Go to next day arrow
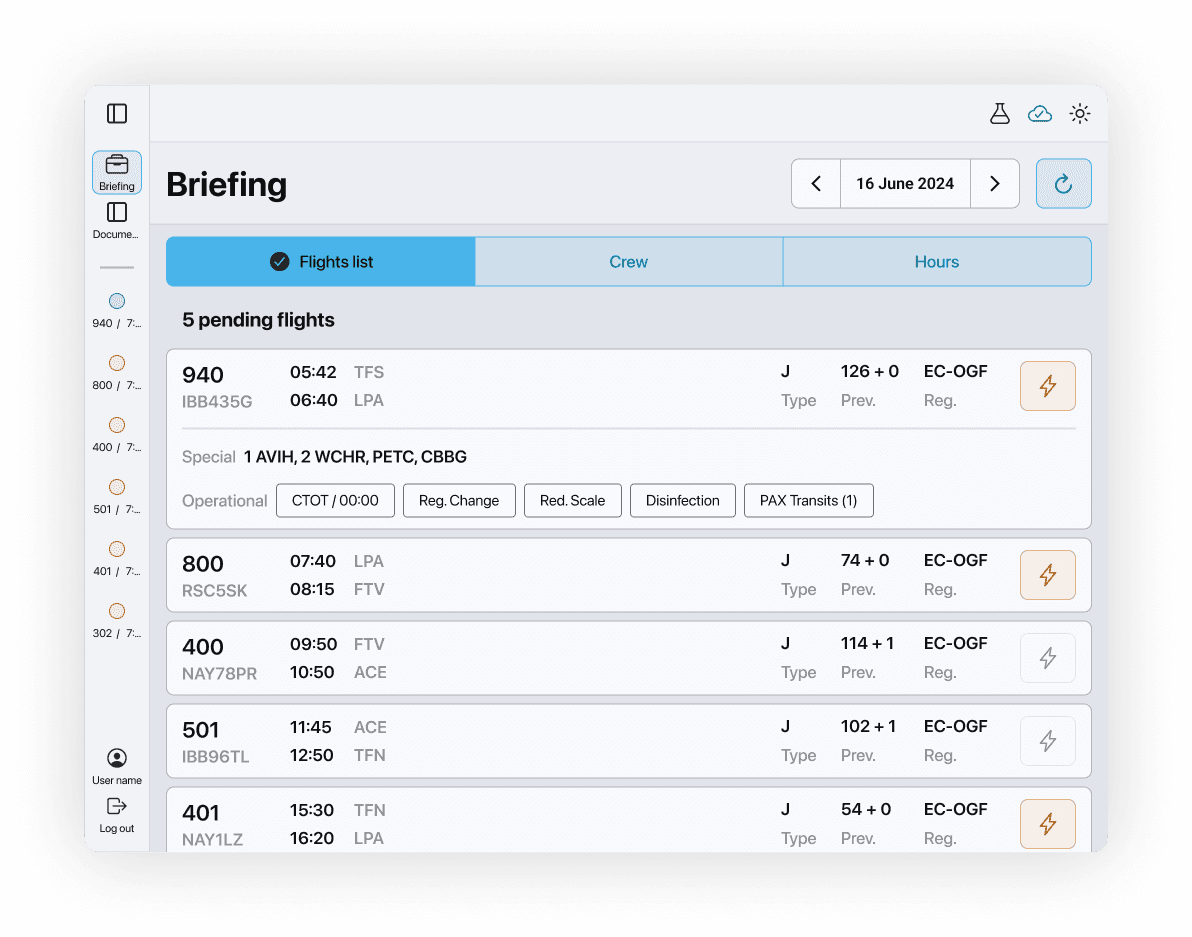1192x937 pixels. (x=994, y=183)
